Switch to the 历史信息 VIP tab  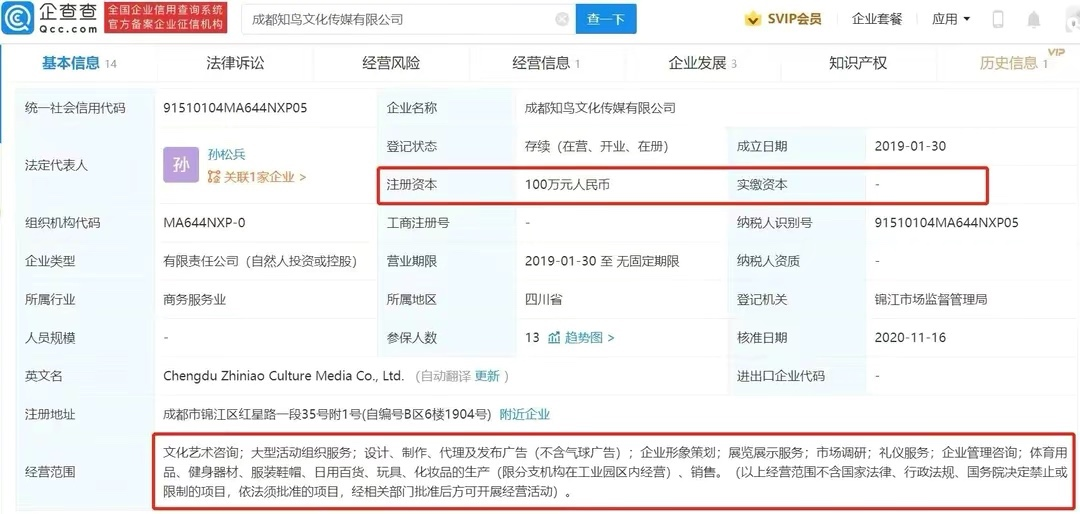click(x=1014, y=63)
